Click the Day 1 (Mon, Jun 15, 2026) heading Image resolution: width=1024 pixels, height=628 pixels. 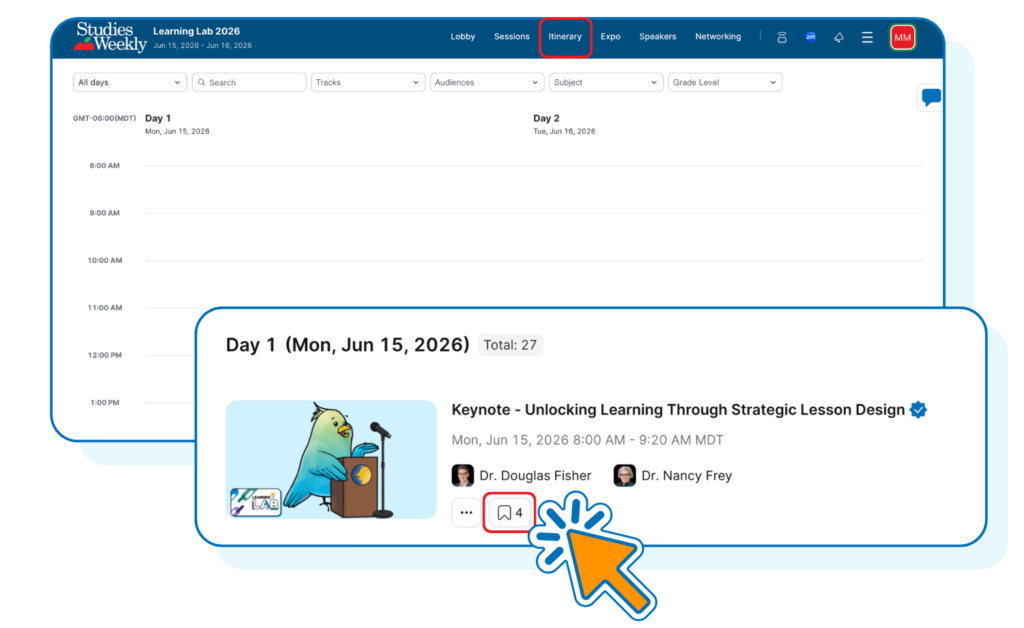click(x=347, y=345)
